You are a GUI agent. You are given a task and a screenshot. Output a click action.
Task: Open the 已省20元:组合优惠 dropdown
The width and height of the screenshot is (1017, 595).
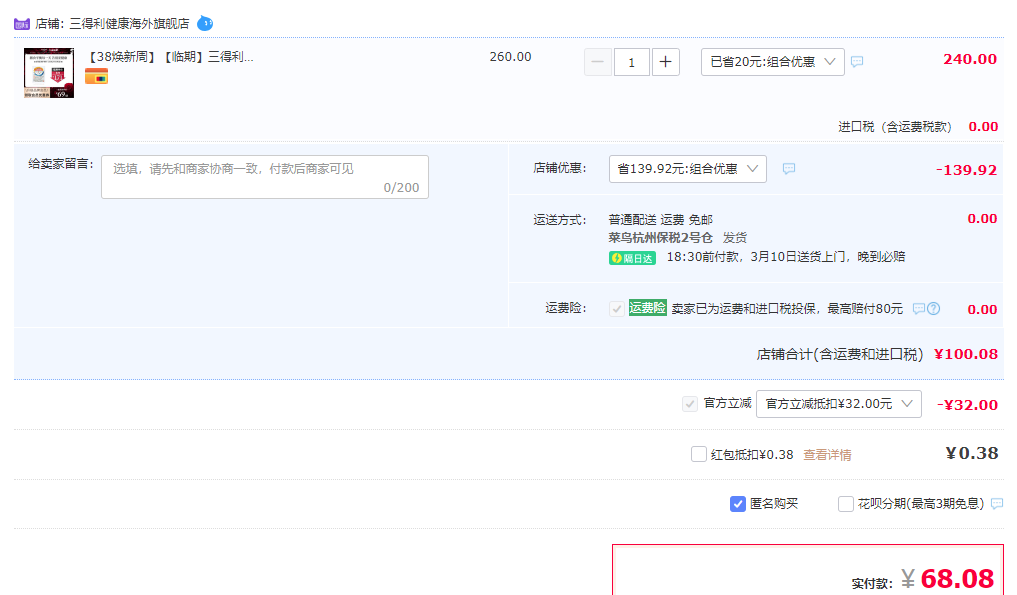[x=772, y=62]
